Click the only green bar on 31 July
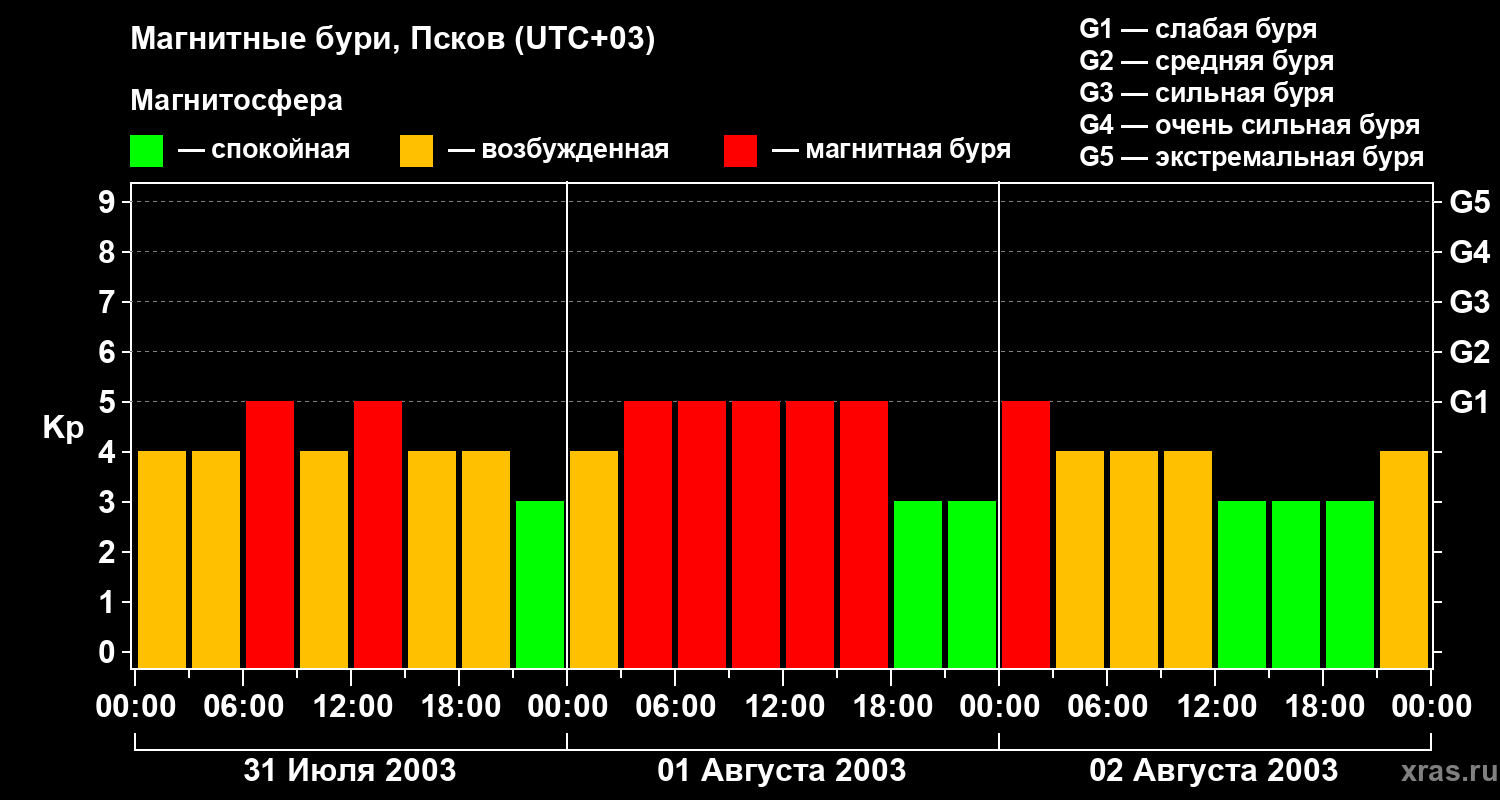 (x=540, y=584)
